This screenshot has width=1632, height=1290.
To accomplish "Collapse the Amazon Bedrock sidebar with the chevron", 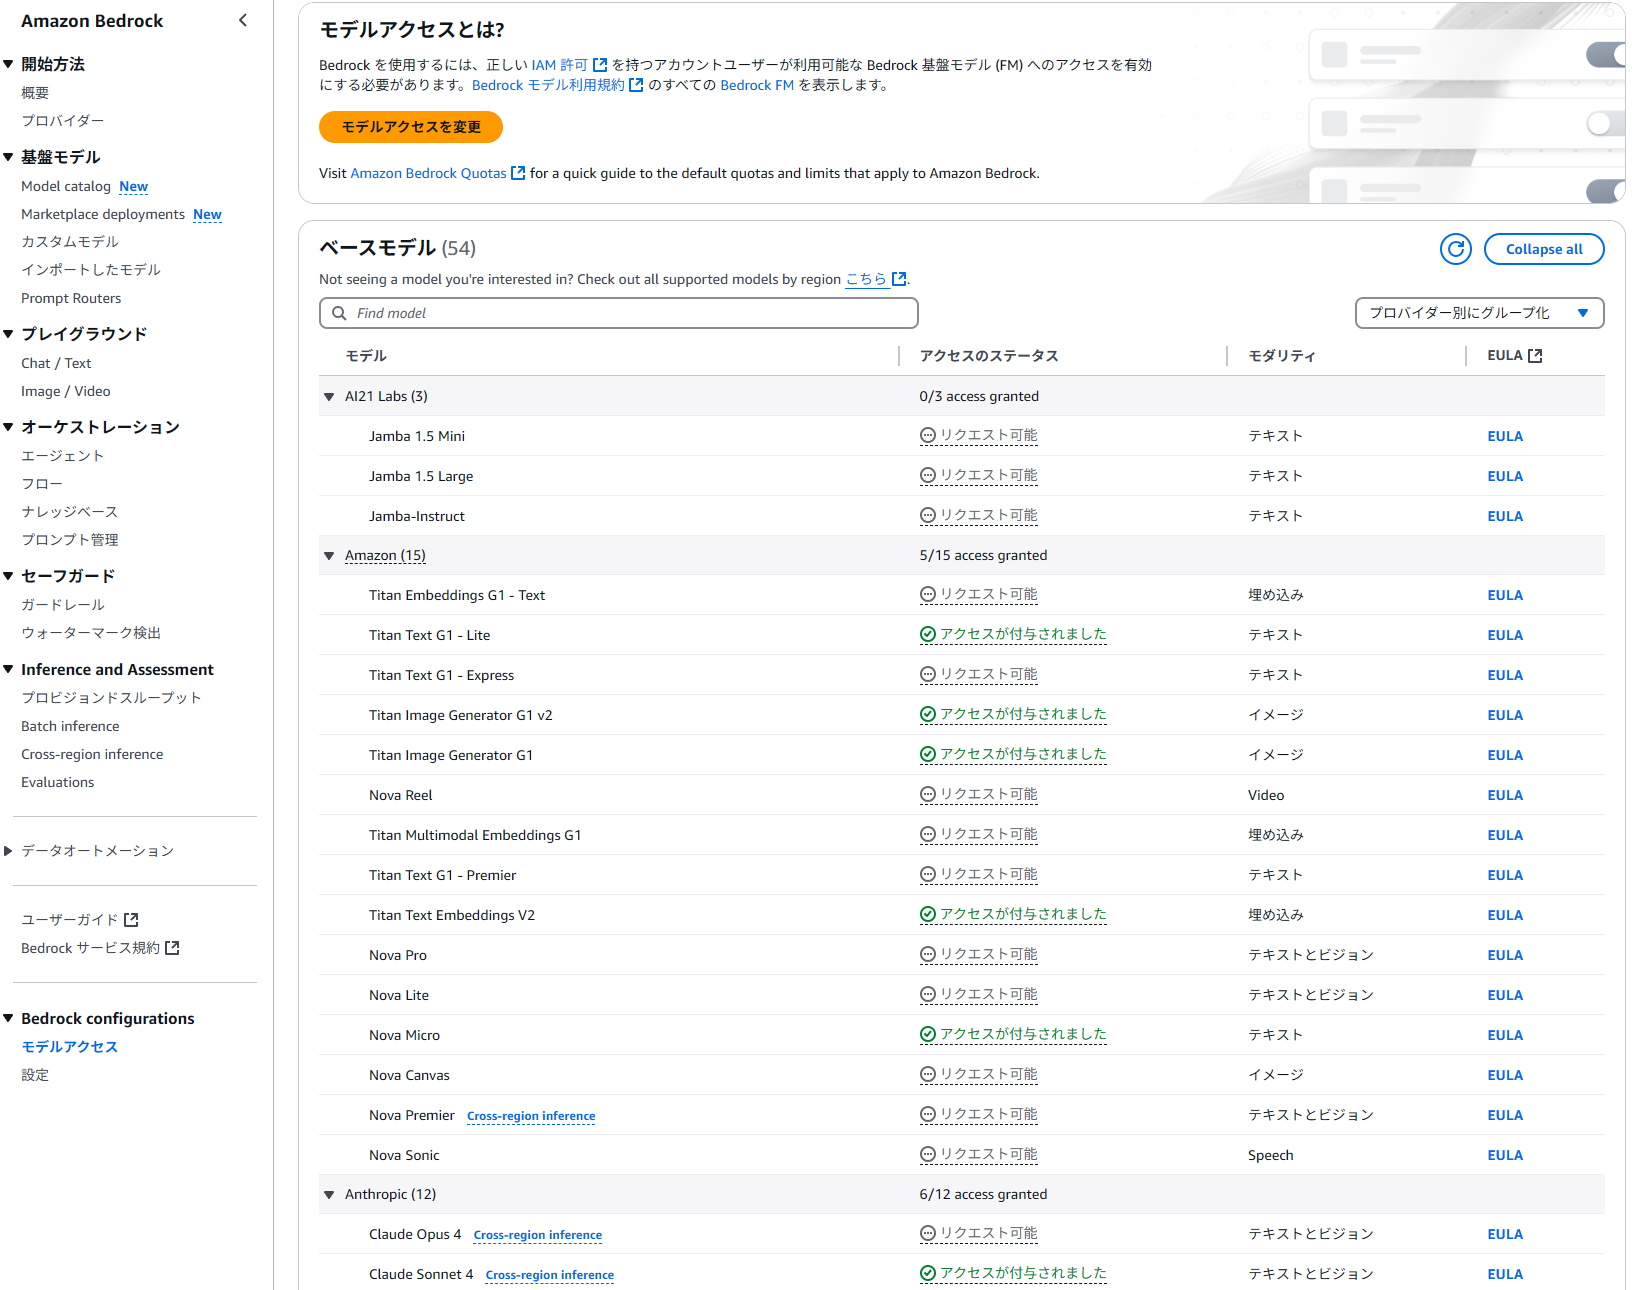I will (243, 20).
